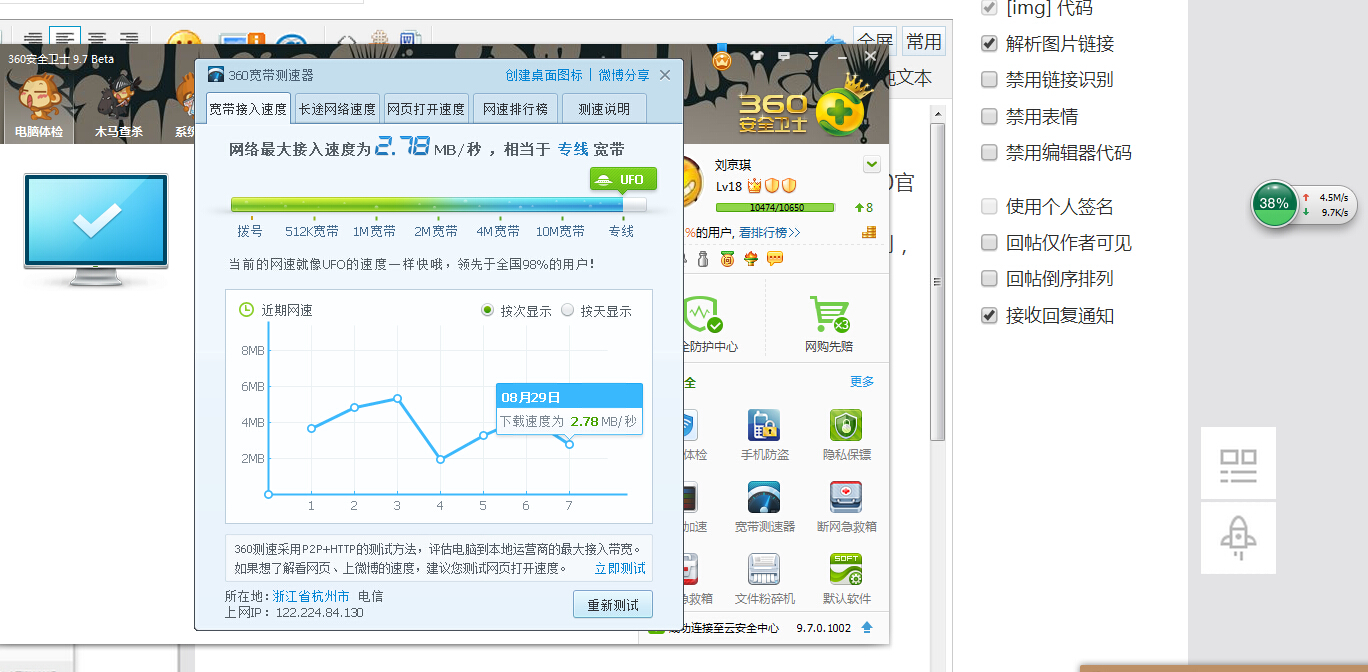Viewport: 1368px width, 672px height.
Task: Expand the 更多 tools link
Action: (862, 382)
